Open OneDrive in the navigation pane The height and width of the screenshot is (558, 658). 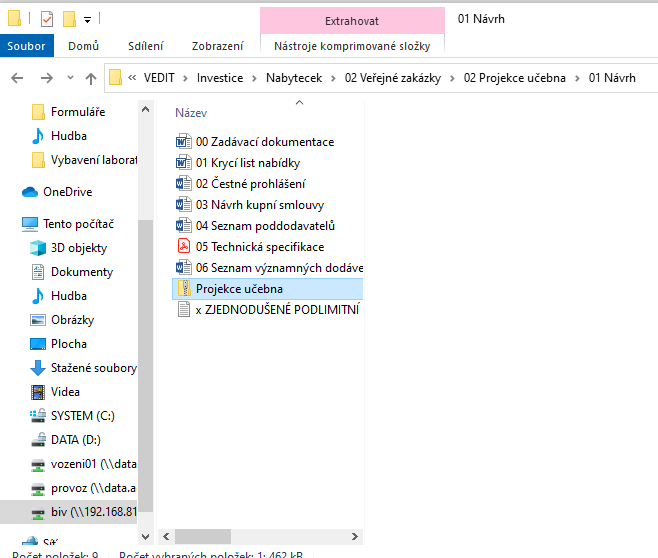(x=67, y=192)
